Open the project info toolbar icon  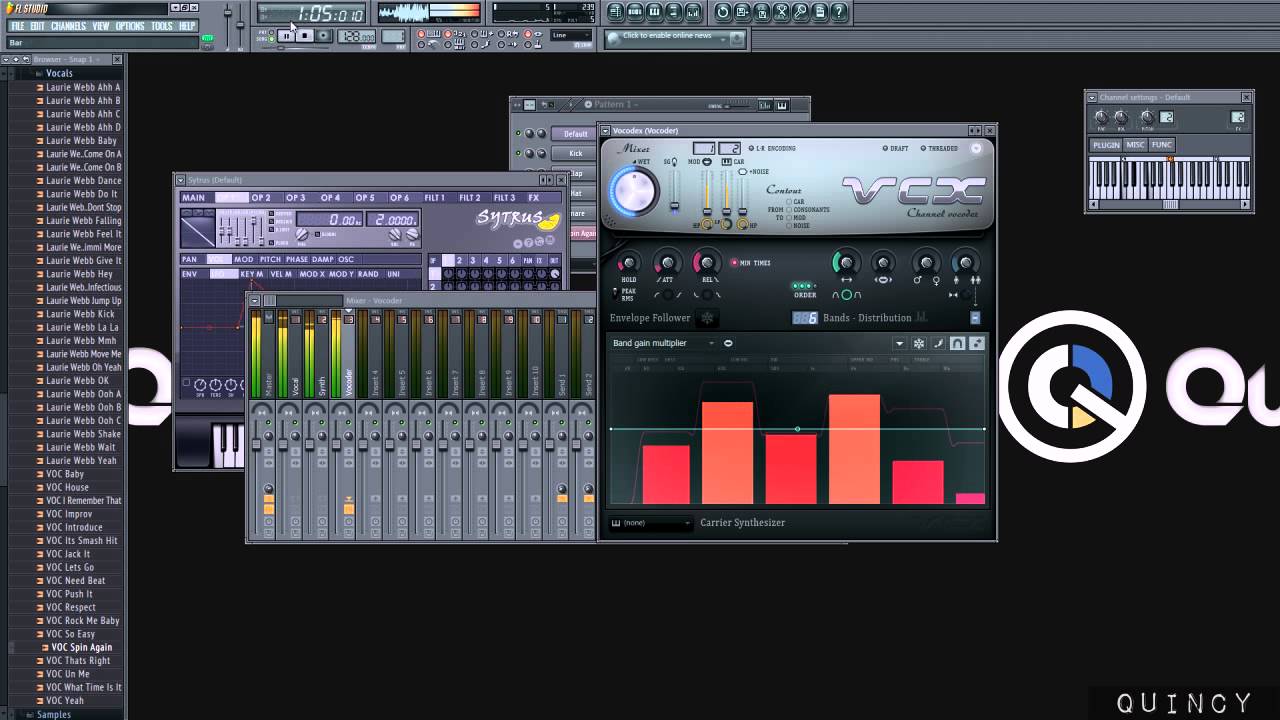tap(820, 12)
